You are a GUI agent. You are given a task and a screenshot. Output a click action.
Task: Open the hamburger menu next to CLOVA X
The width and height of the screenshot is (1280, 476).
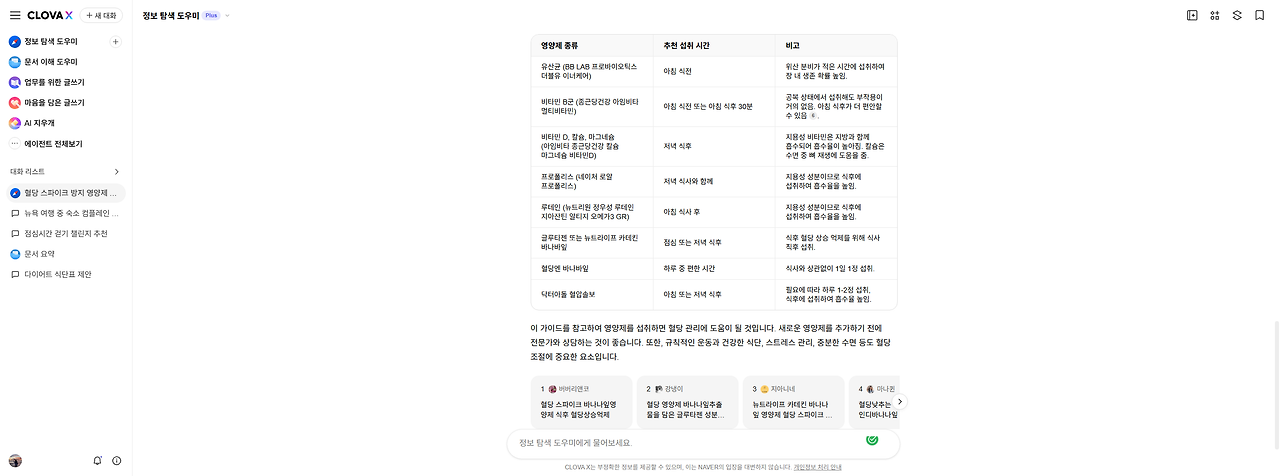coord(14,15)
